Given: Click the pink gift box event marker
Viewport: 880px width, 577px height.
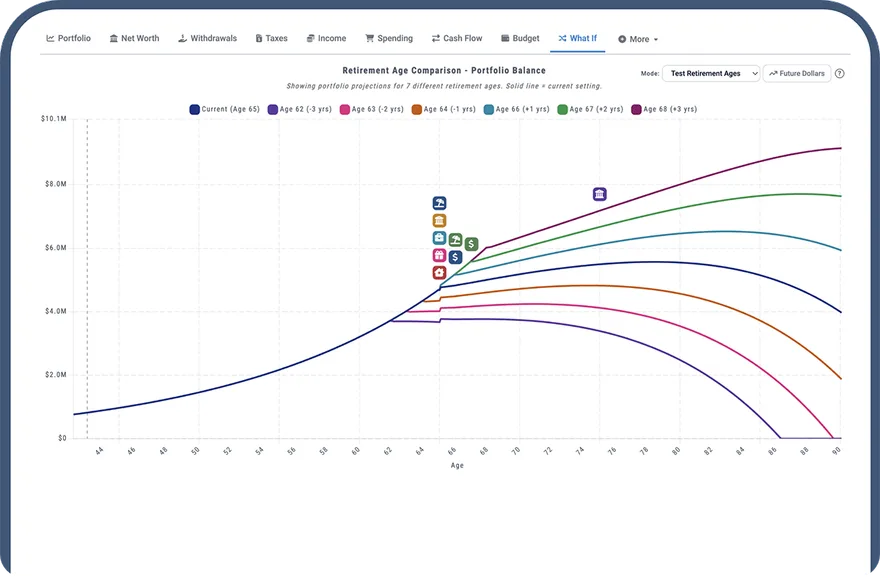Looking at the screenshot, I should tap(439, 255).
